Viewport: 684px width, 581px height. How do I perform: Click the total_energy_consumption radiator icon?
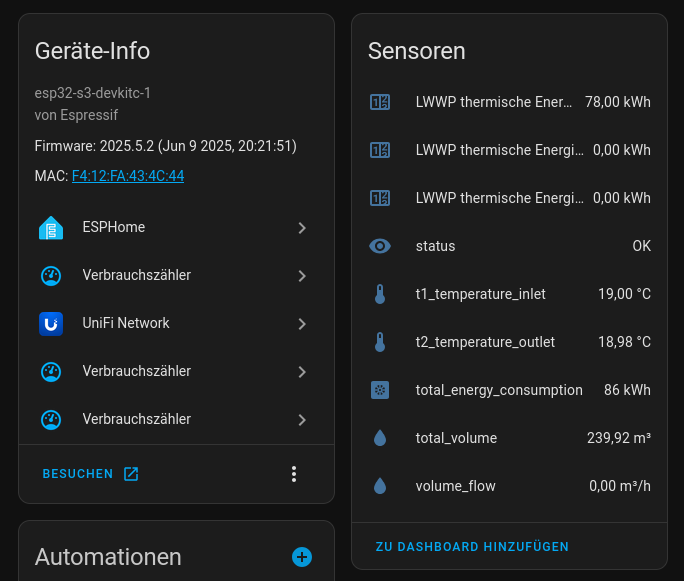click(380, 390)
